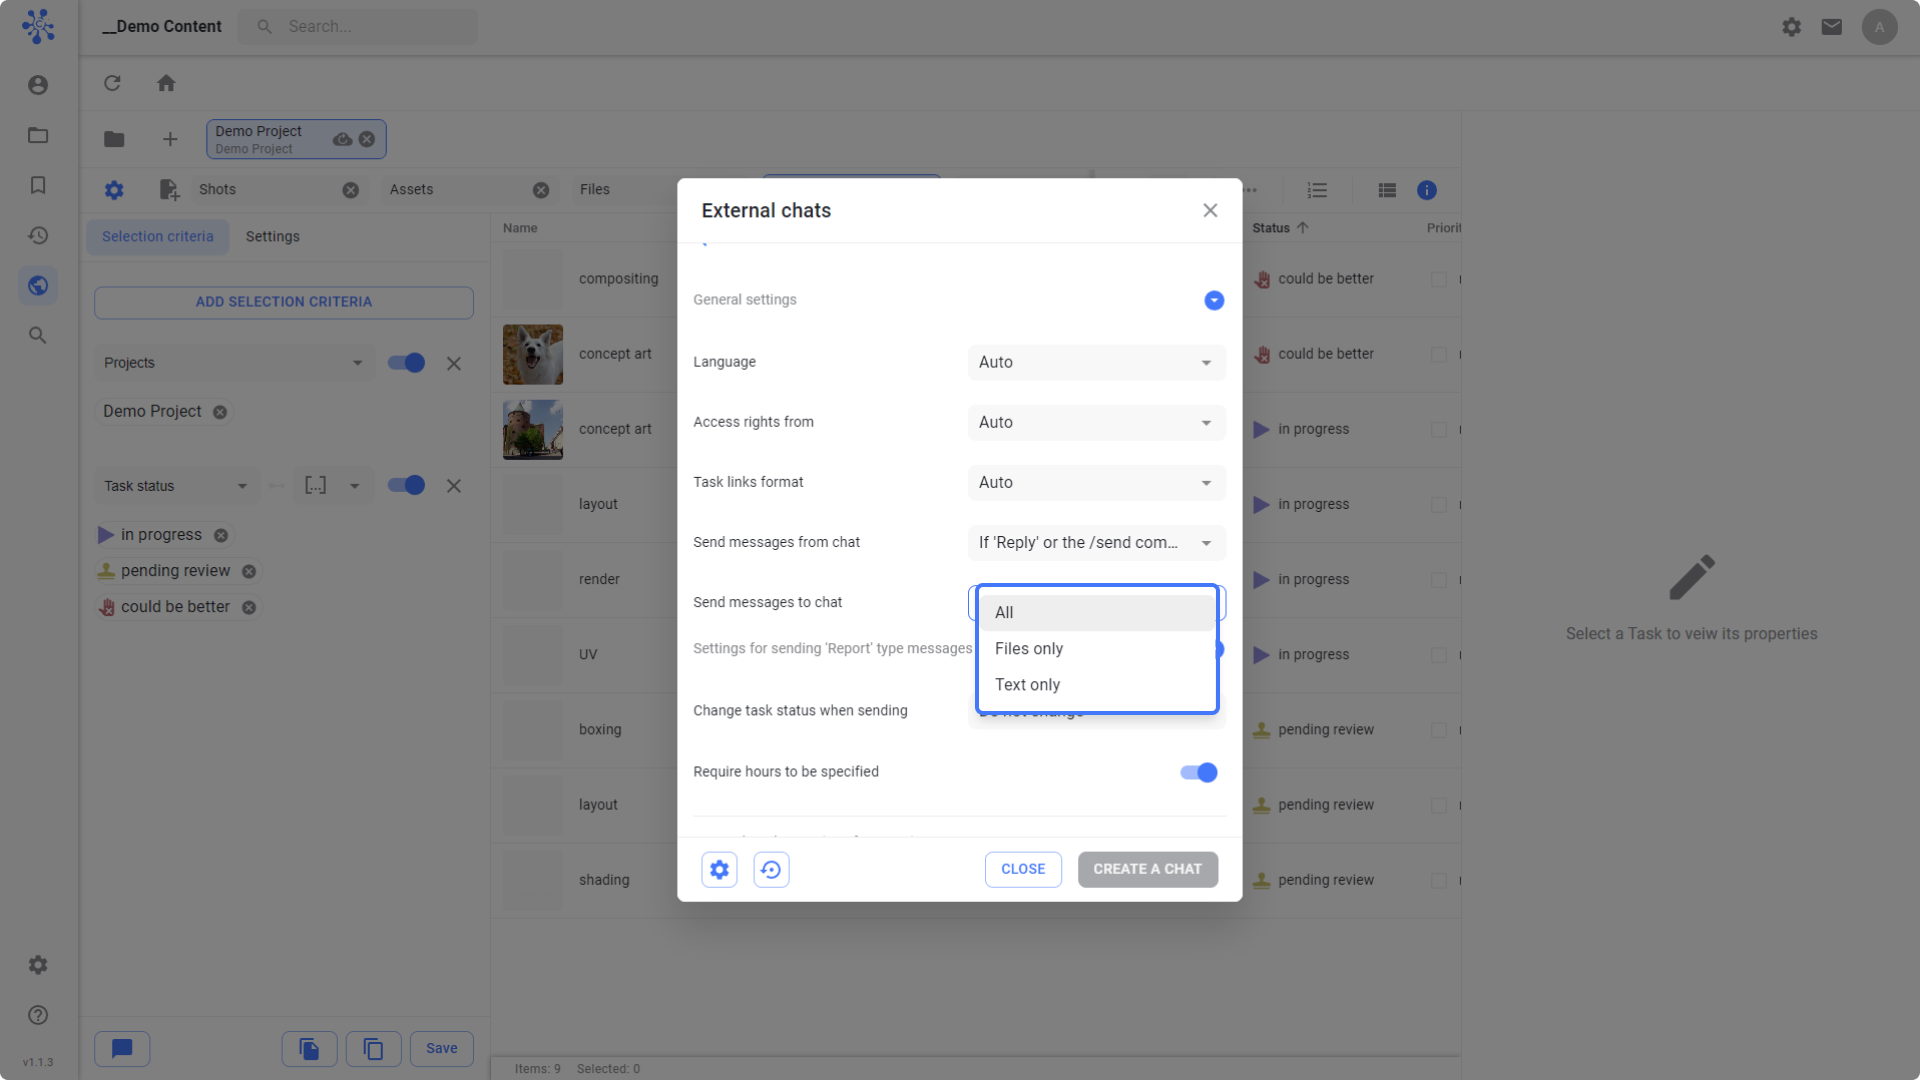Click the blue info icon

coord(1427,190)
